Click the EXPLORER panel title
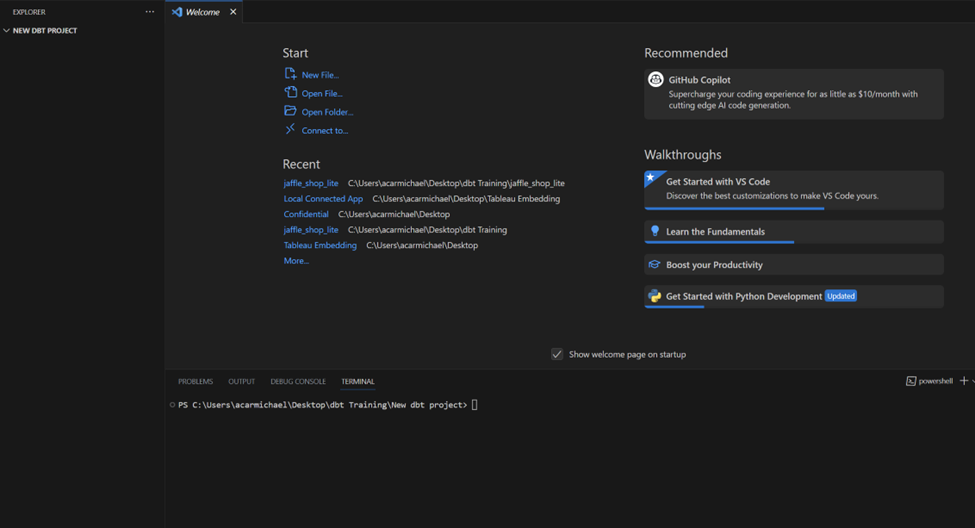 pyautogui.click(x=29, y=12)
